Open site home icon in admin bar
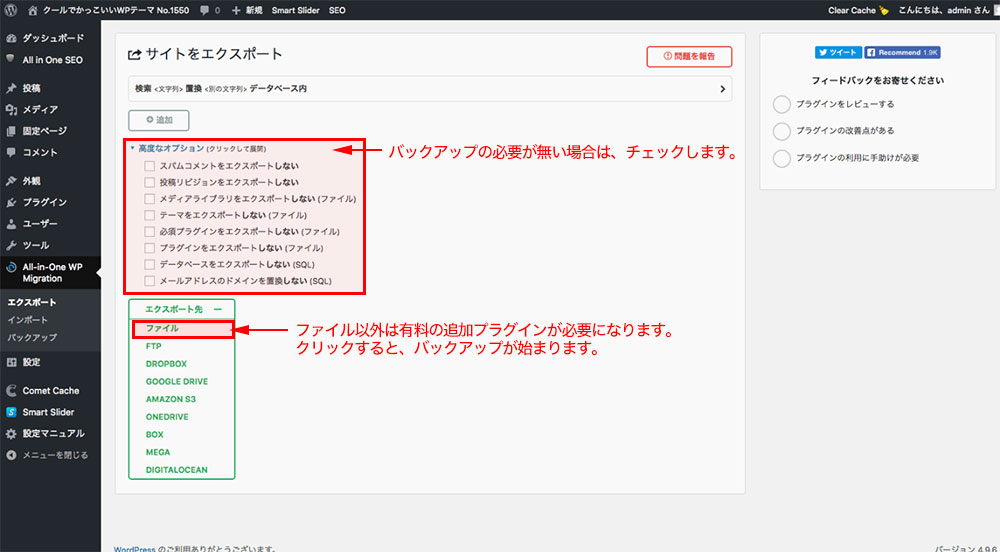The height and width of the screenshot is (552, 1000). click(x=33, y=10)
